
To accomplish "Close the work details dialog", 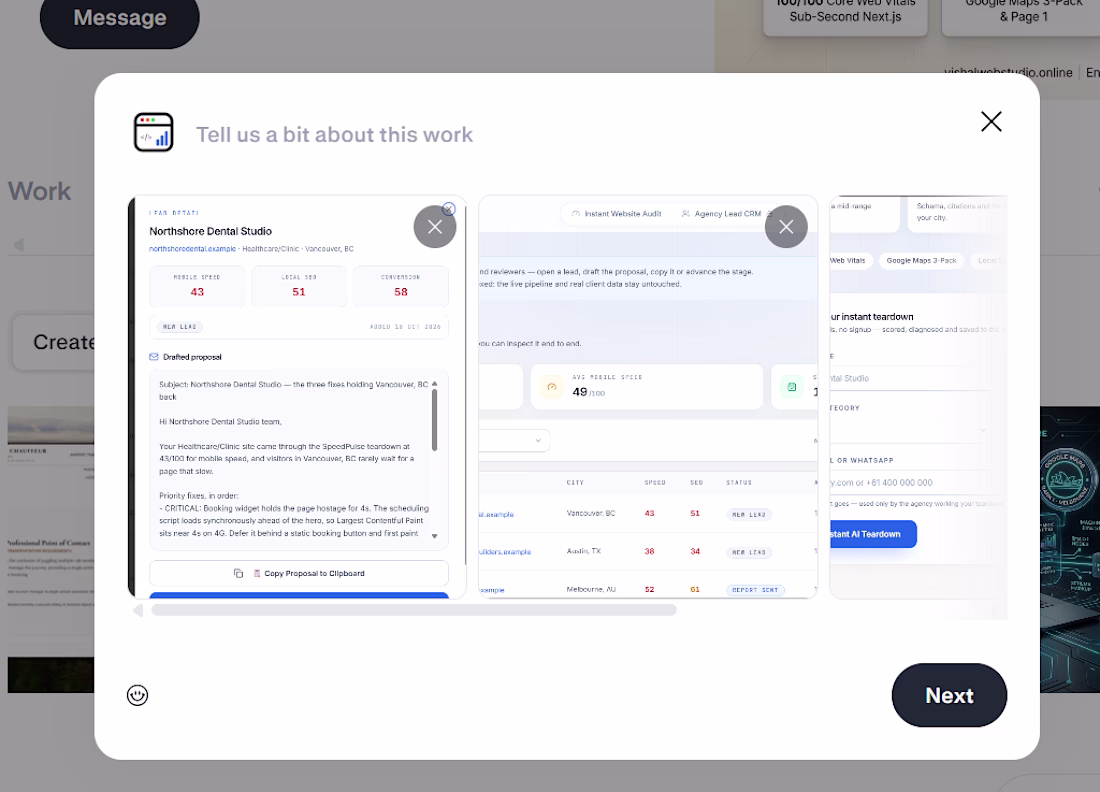I will [x=991, y=121].
